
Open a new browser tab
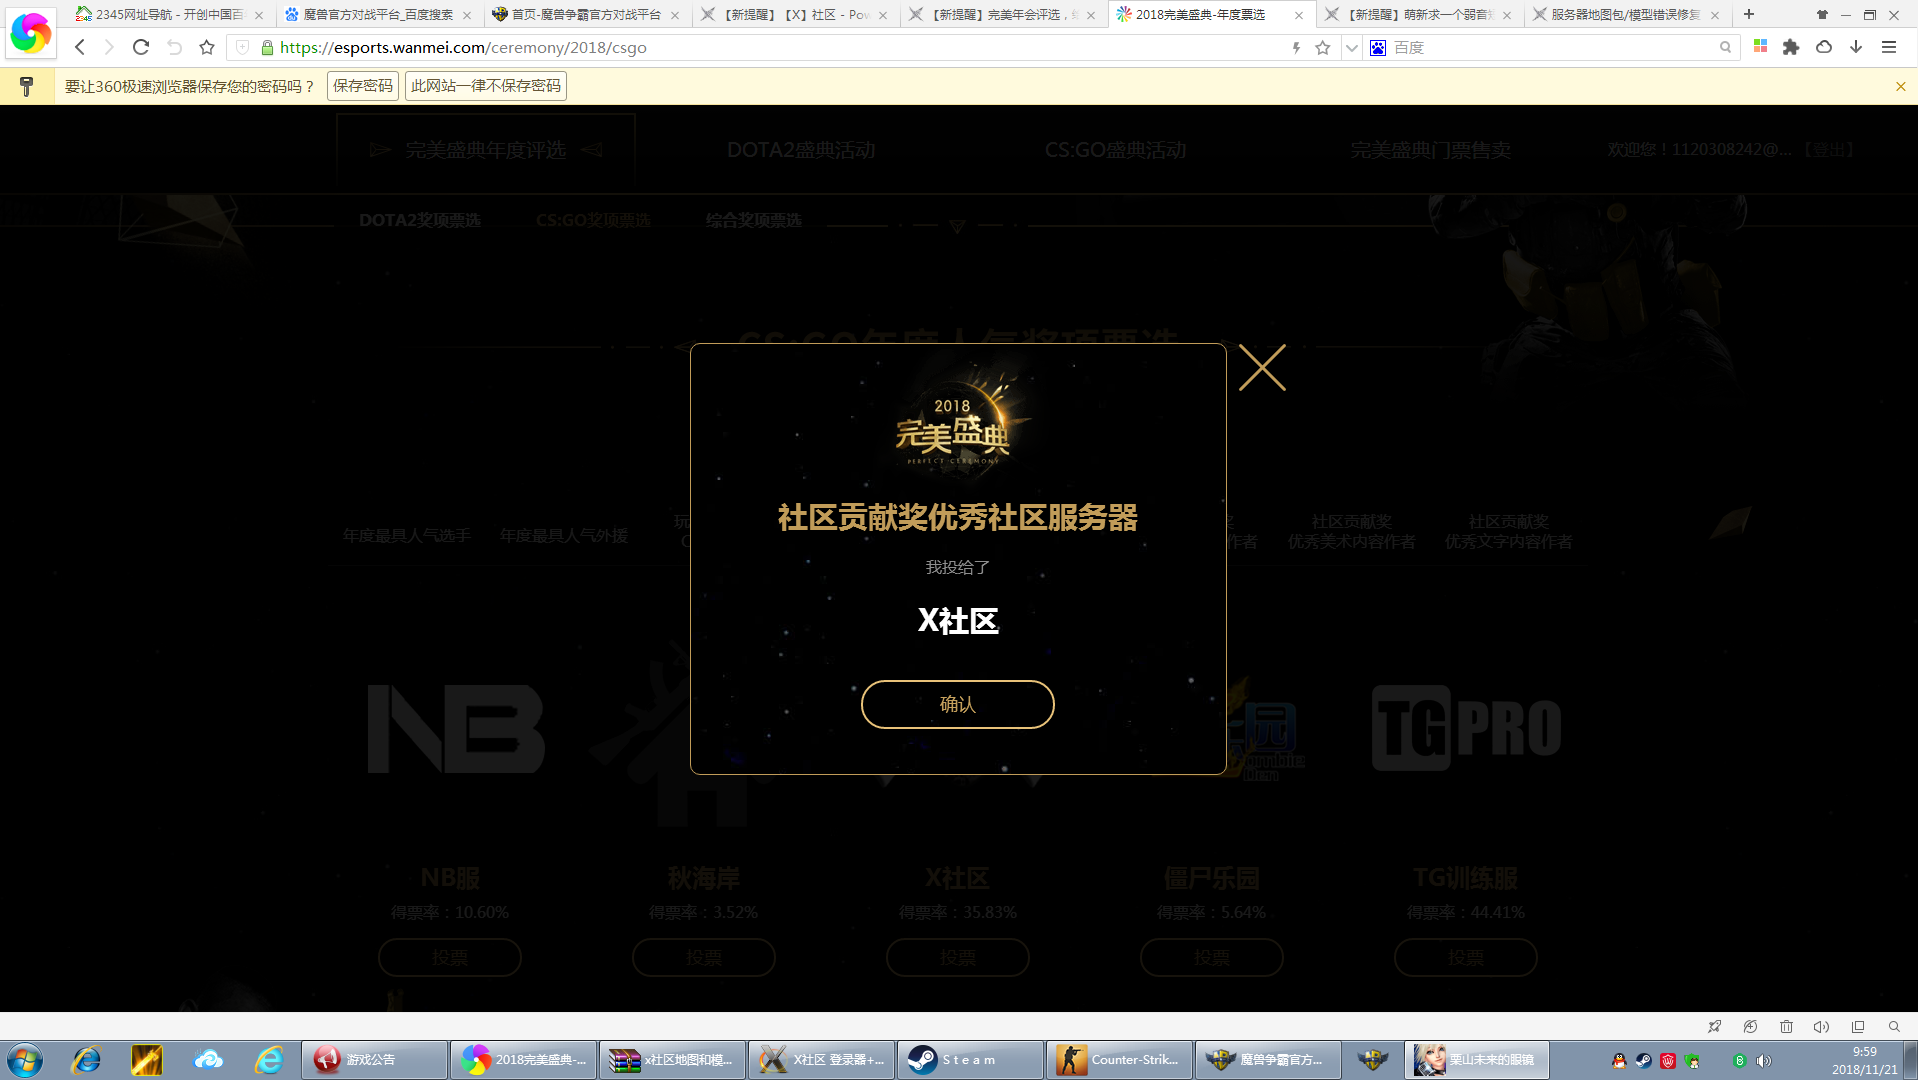click(x=1749, y=14)
